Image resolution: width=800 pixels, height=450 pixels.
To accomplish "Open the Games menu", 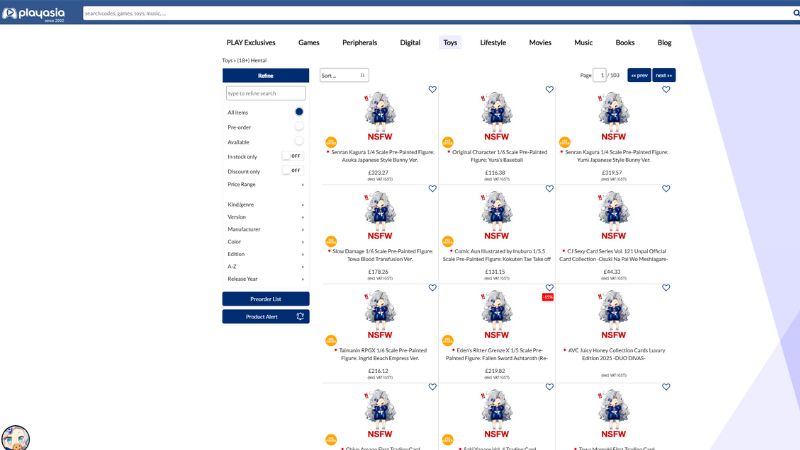I will 309,42.
